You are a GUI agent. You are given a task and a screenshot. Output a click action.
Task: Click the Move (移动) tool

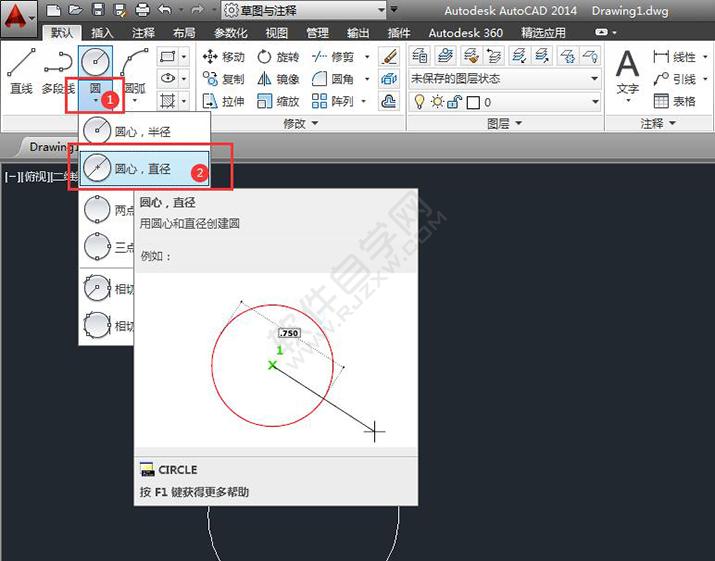pos(223,57)
